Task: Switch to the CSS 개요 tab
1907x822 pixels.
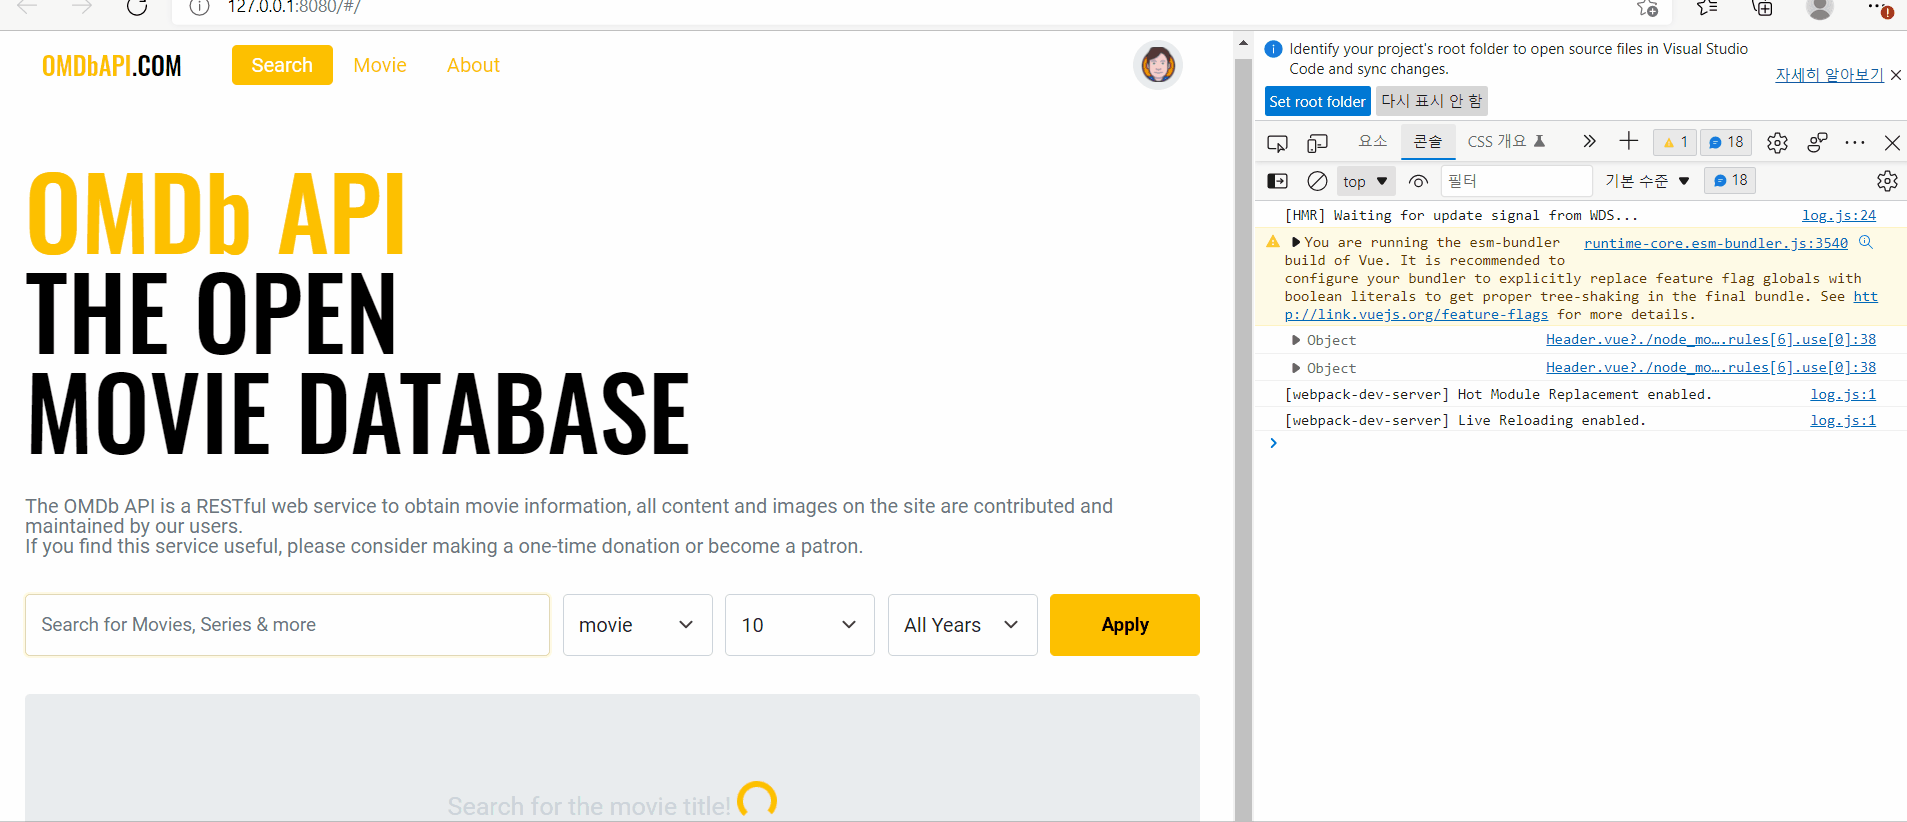Action: click(1507, 142)
